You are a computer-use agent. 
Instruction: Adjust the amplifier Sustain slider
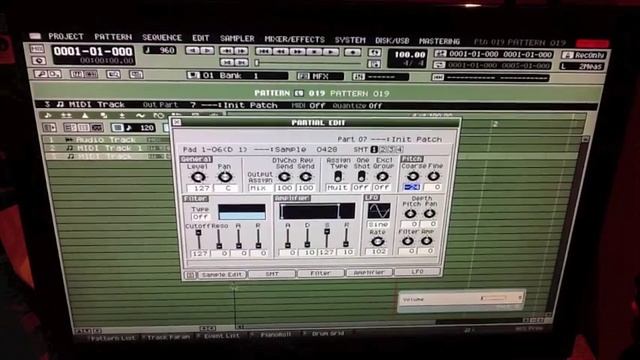[x=327, y=238]
